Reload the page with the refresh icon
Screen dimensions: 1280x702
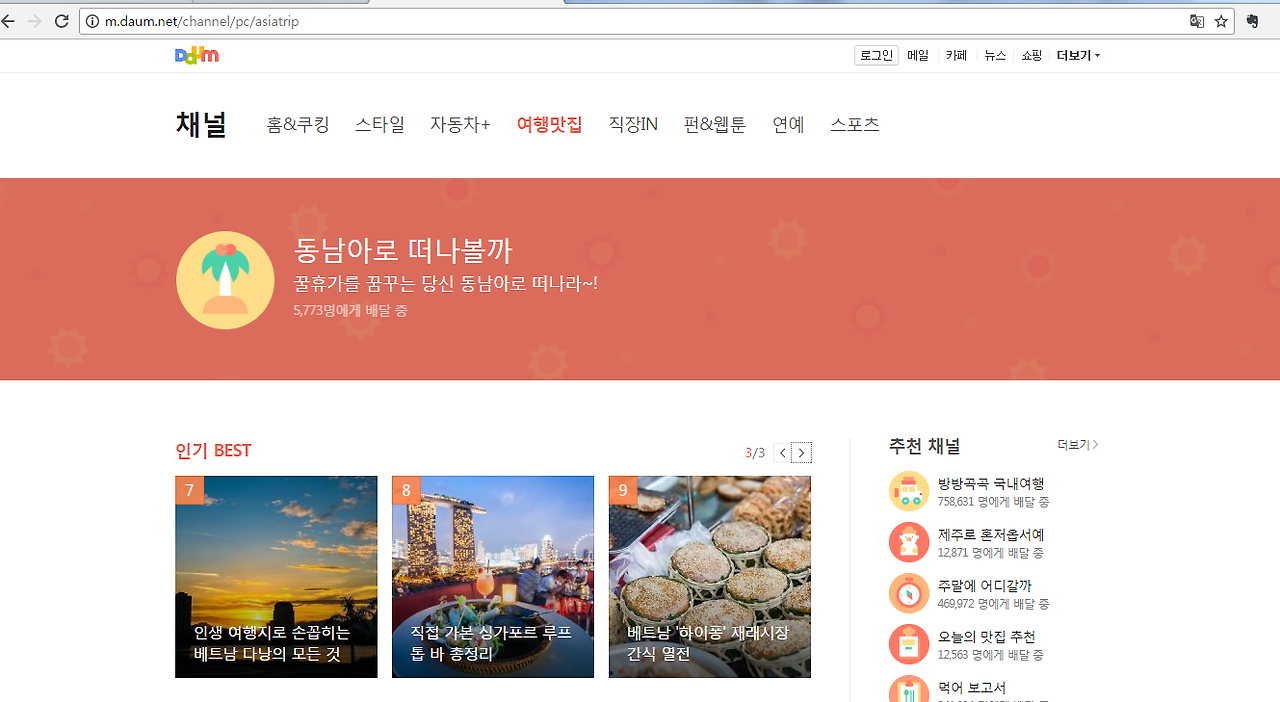tap(61, 20)
